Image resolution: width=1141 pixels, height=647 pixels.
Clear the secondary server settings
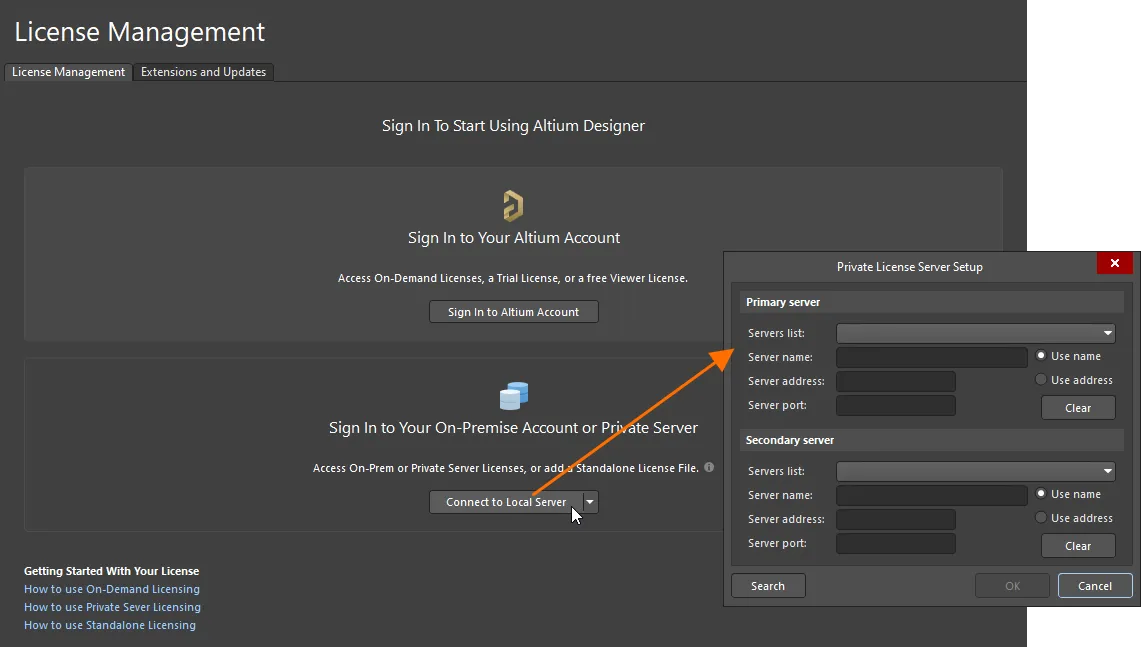(1078, 546)
